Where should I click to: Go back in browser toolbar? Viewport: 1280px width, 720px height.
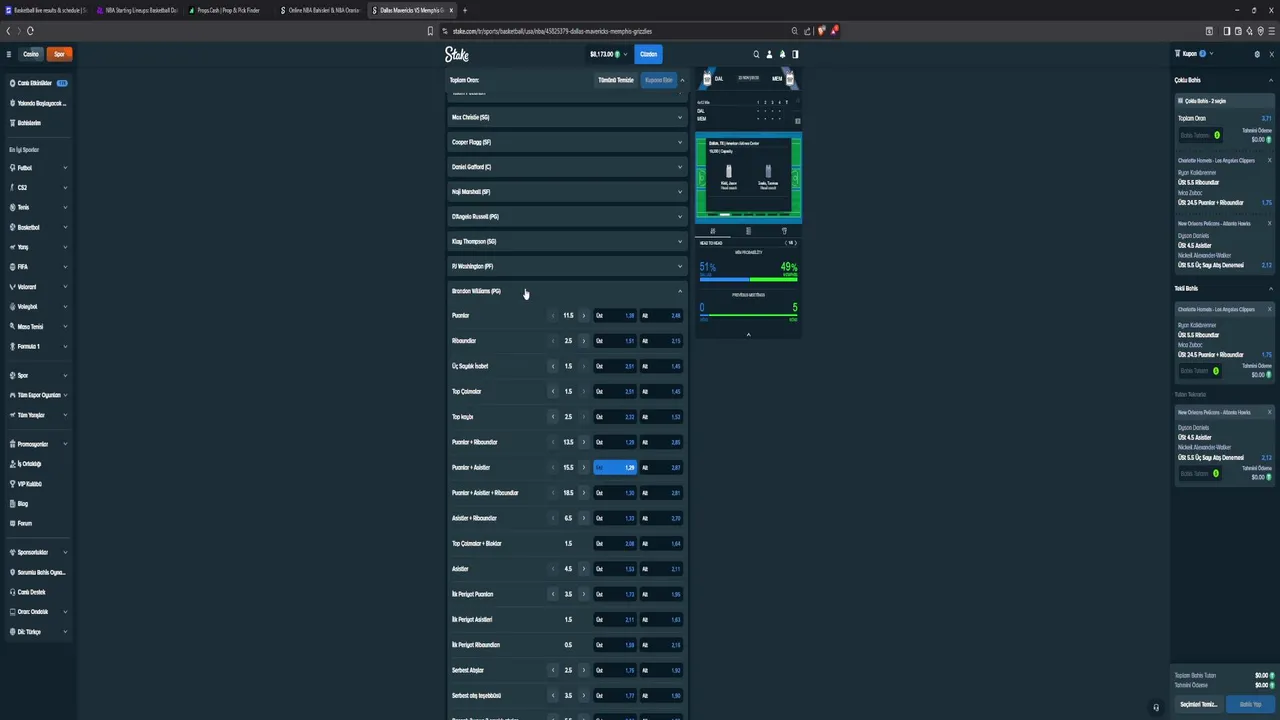8,31
